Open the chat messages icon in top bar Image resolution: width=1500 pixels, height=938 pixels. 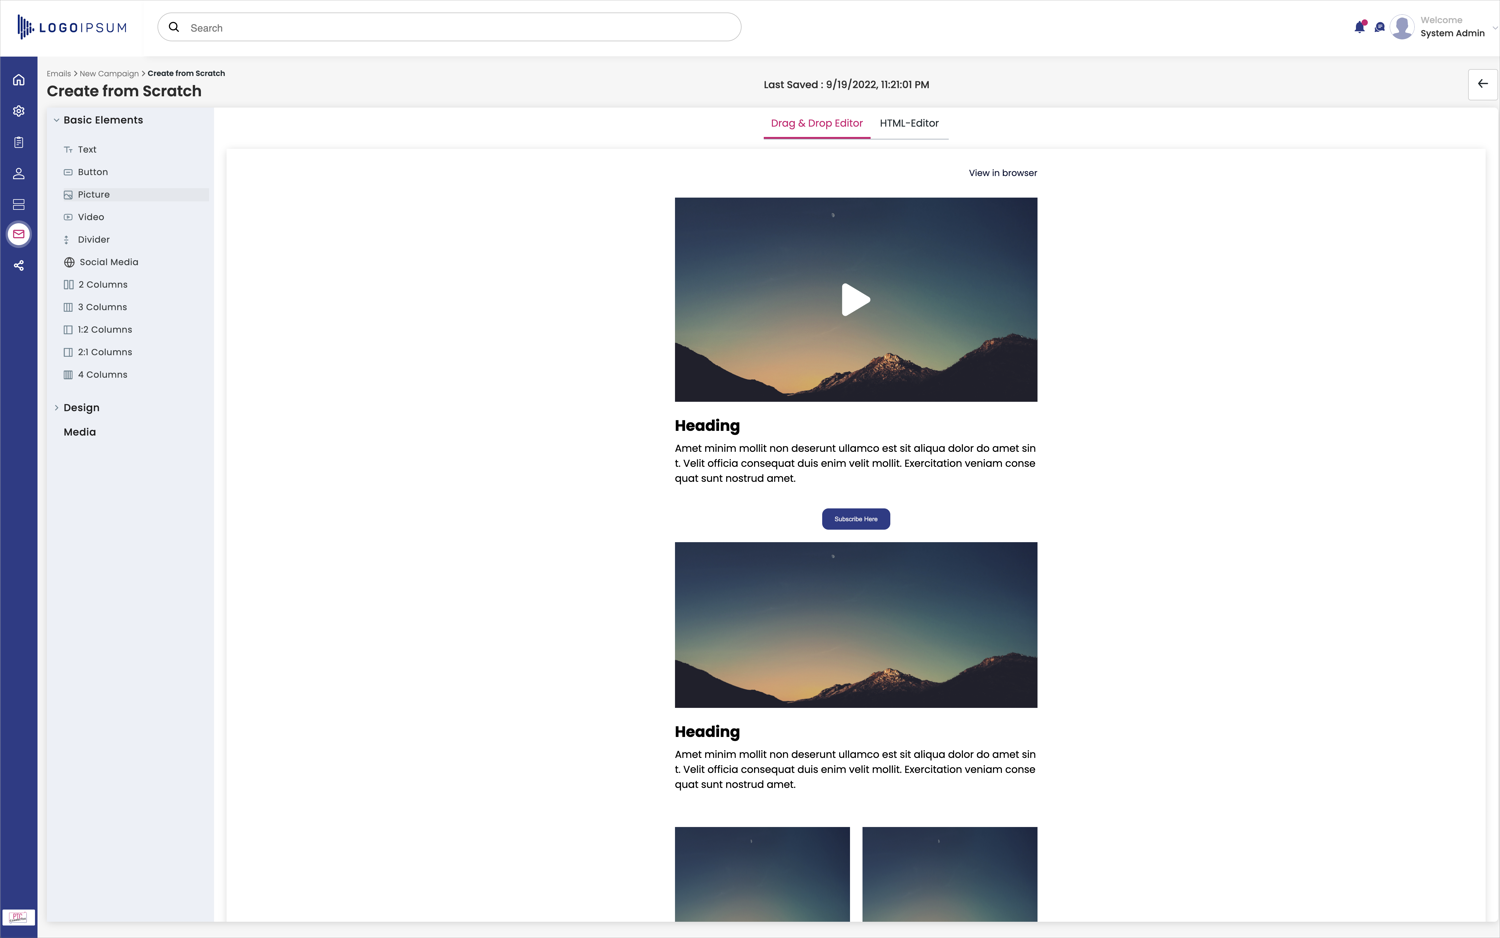[x=1380, y=27]
